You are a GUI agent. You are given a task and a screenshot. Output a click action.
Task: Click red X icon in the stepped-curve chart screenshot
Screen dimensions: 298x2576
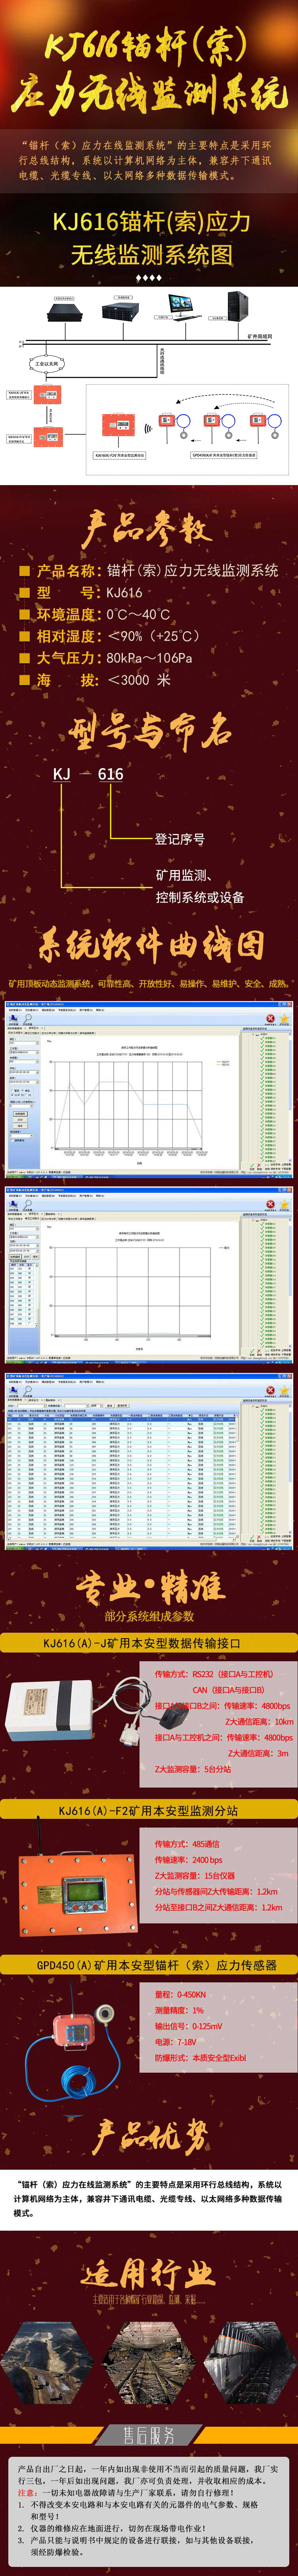pos(270,1019)
